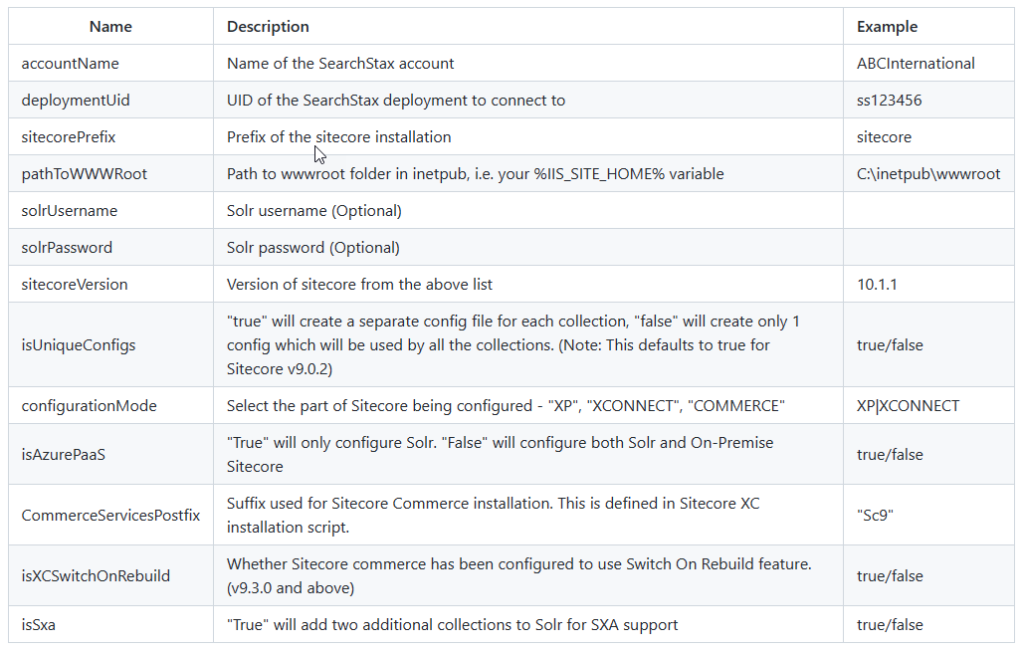Click 'Suffix used for Sitecore Commerce installation' description
Screen dimensions: 1024x650
click(493, 515)
